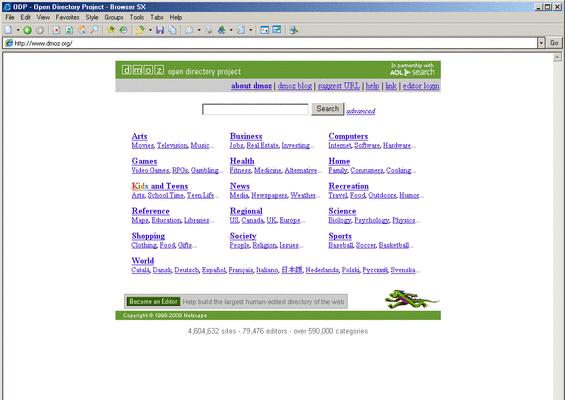The height and width of the screenshot is (400, 565).
Task: Click the new blank page icon
Action: [x=8, y=30]
